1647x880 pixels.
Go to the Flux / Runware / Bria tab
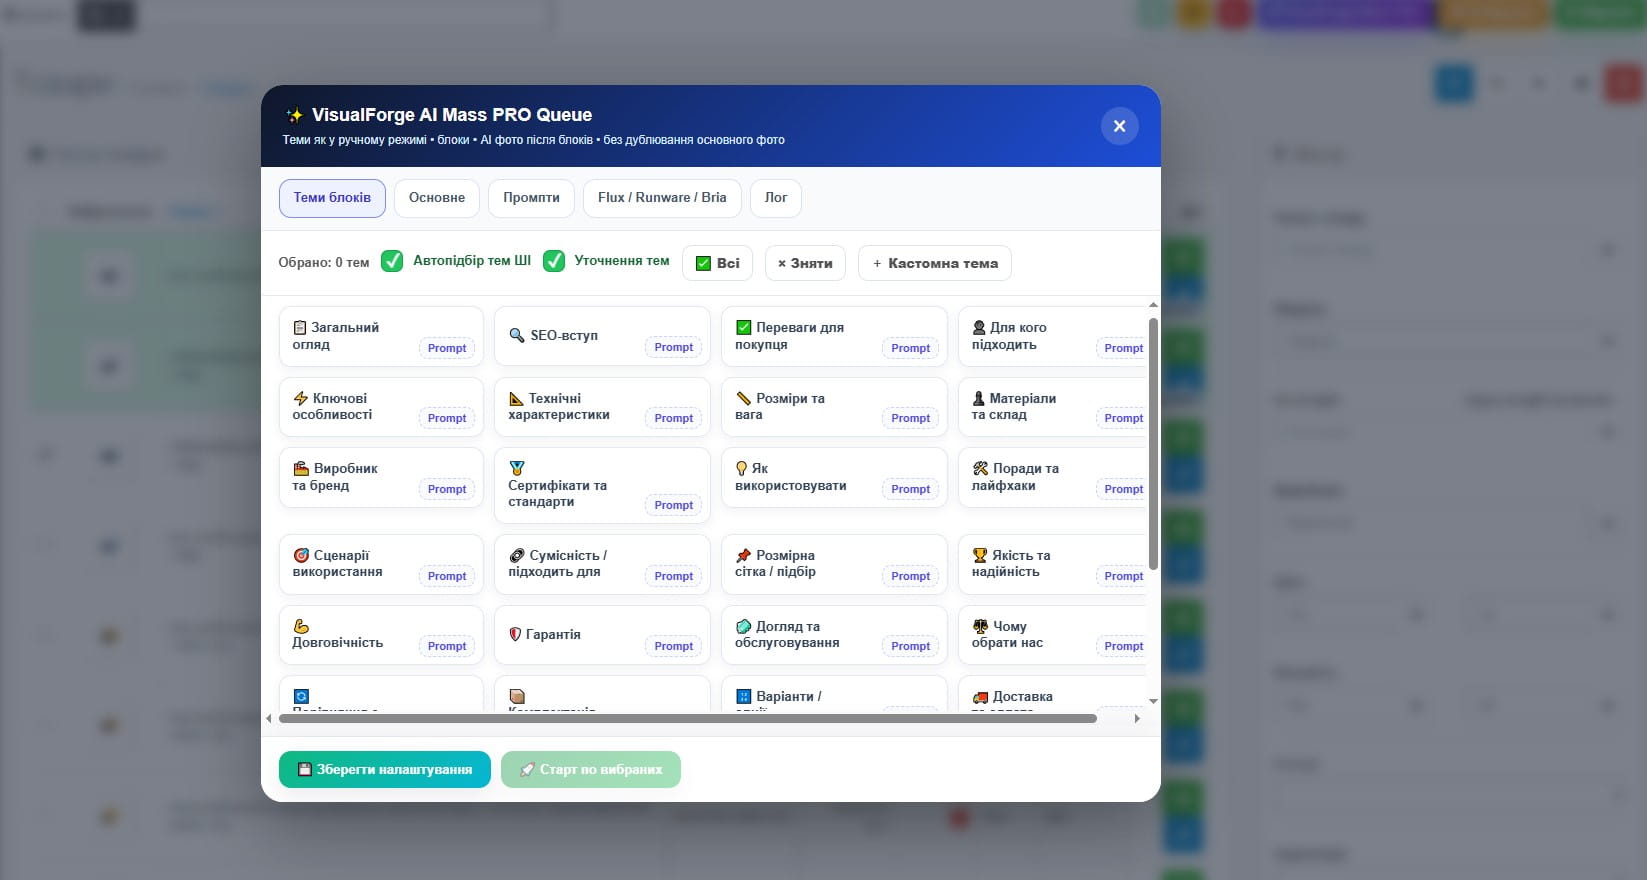pyautogui.click(x=662, y=198)
